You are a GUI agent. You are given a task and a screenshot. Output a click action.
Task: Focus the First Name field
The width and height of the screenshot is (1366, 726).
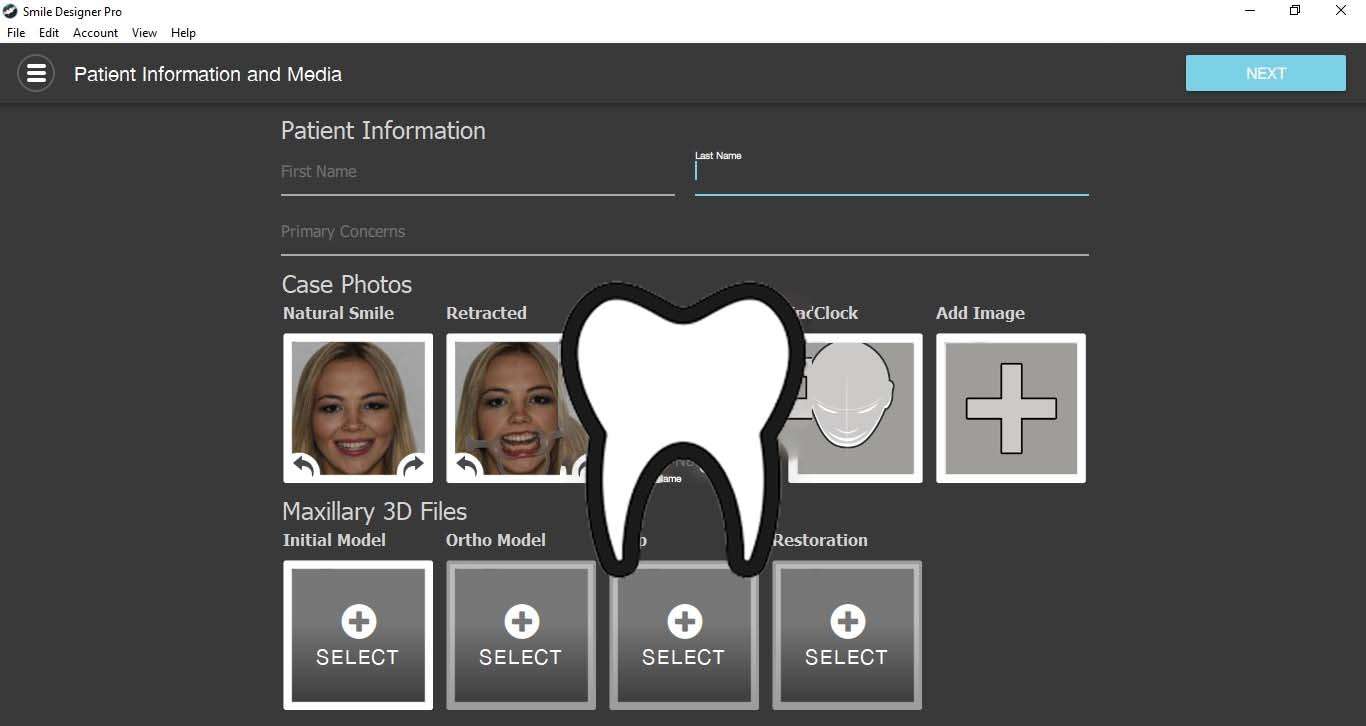[x=477, y=173]
